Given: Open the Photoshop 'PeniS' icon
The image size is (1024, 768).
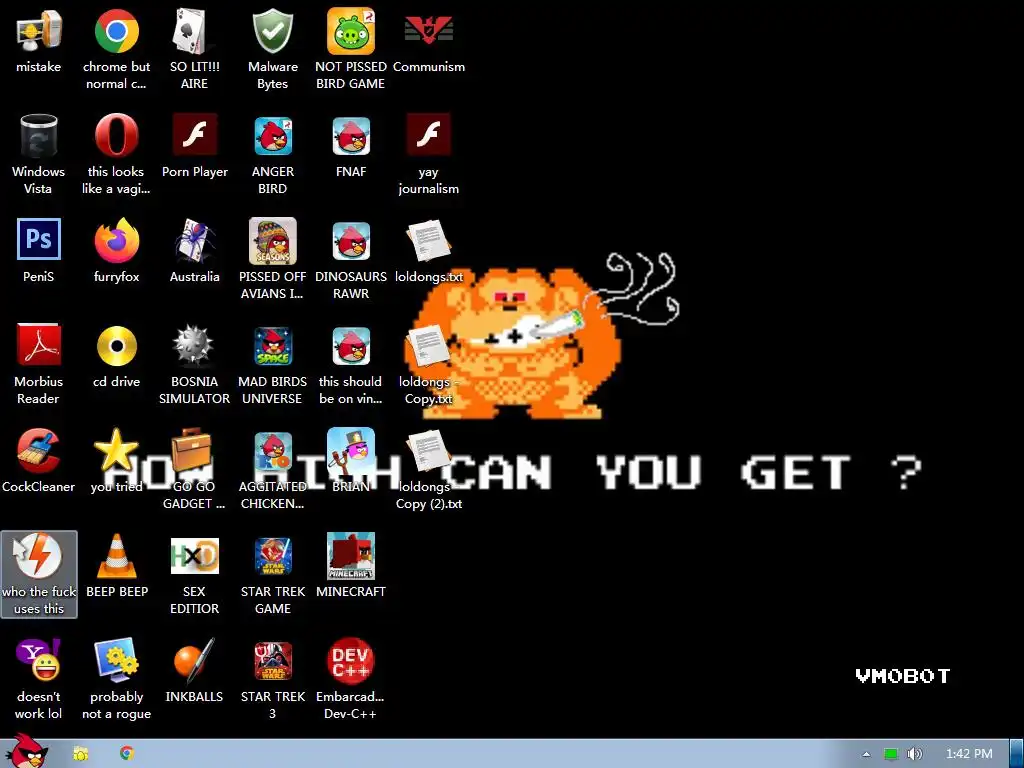Looking at the screenshot, I should [39, 239].
